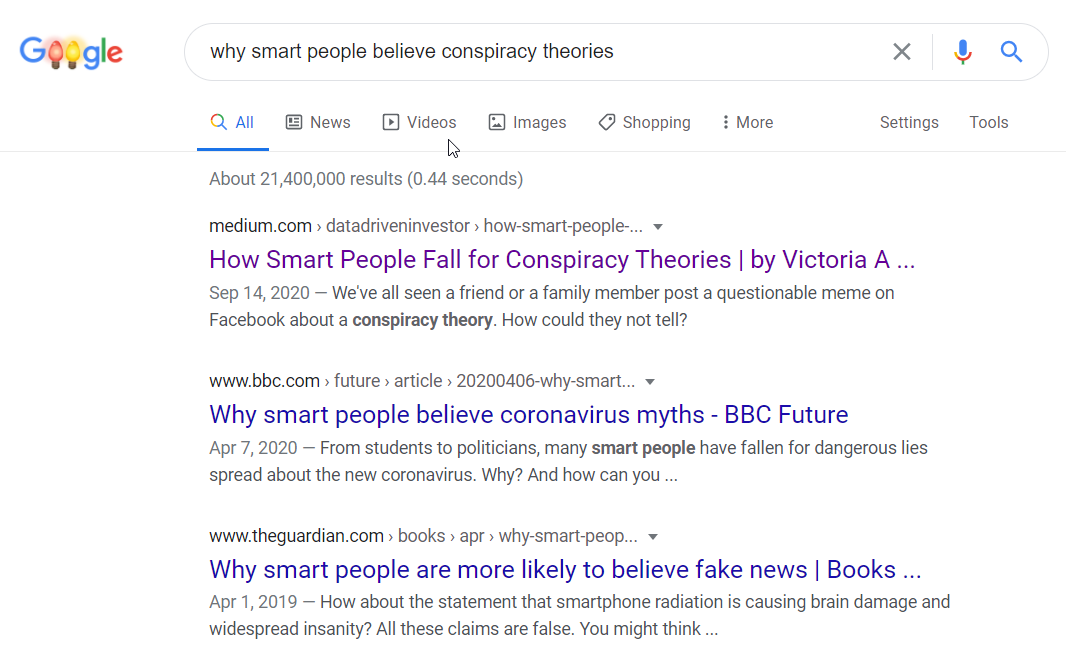1066x660 pixels.
Task: Show advanced search Tools
Action: pyautogui.click(x=988, y=121)
